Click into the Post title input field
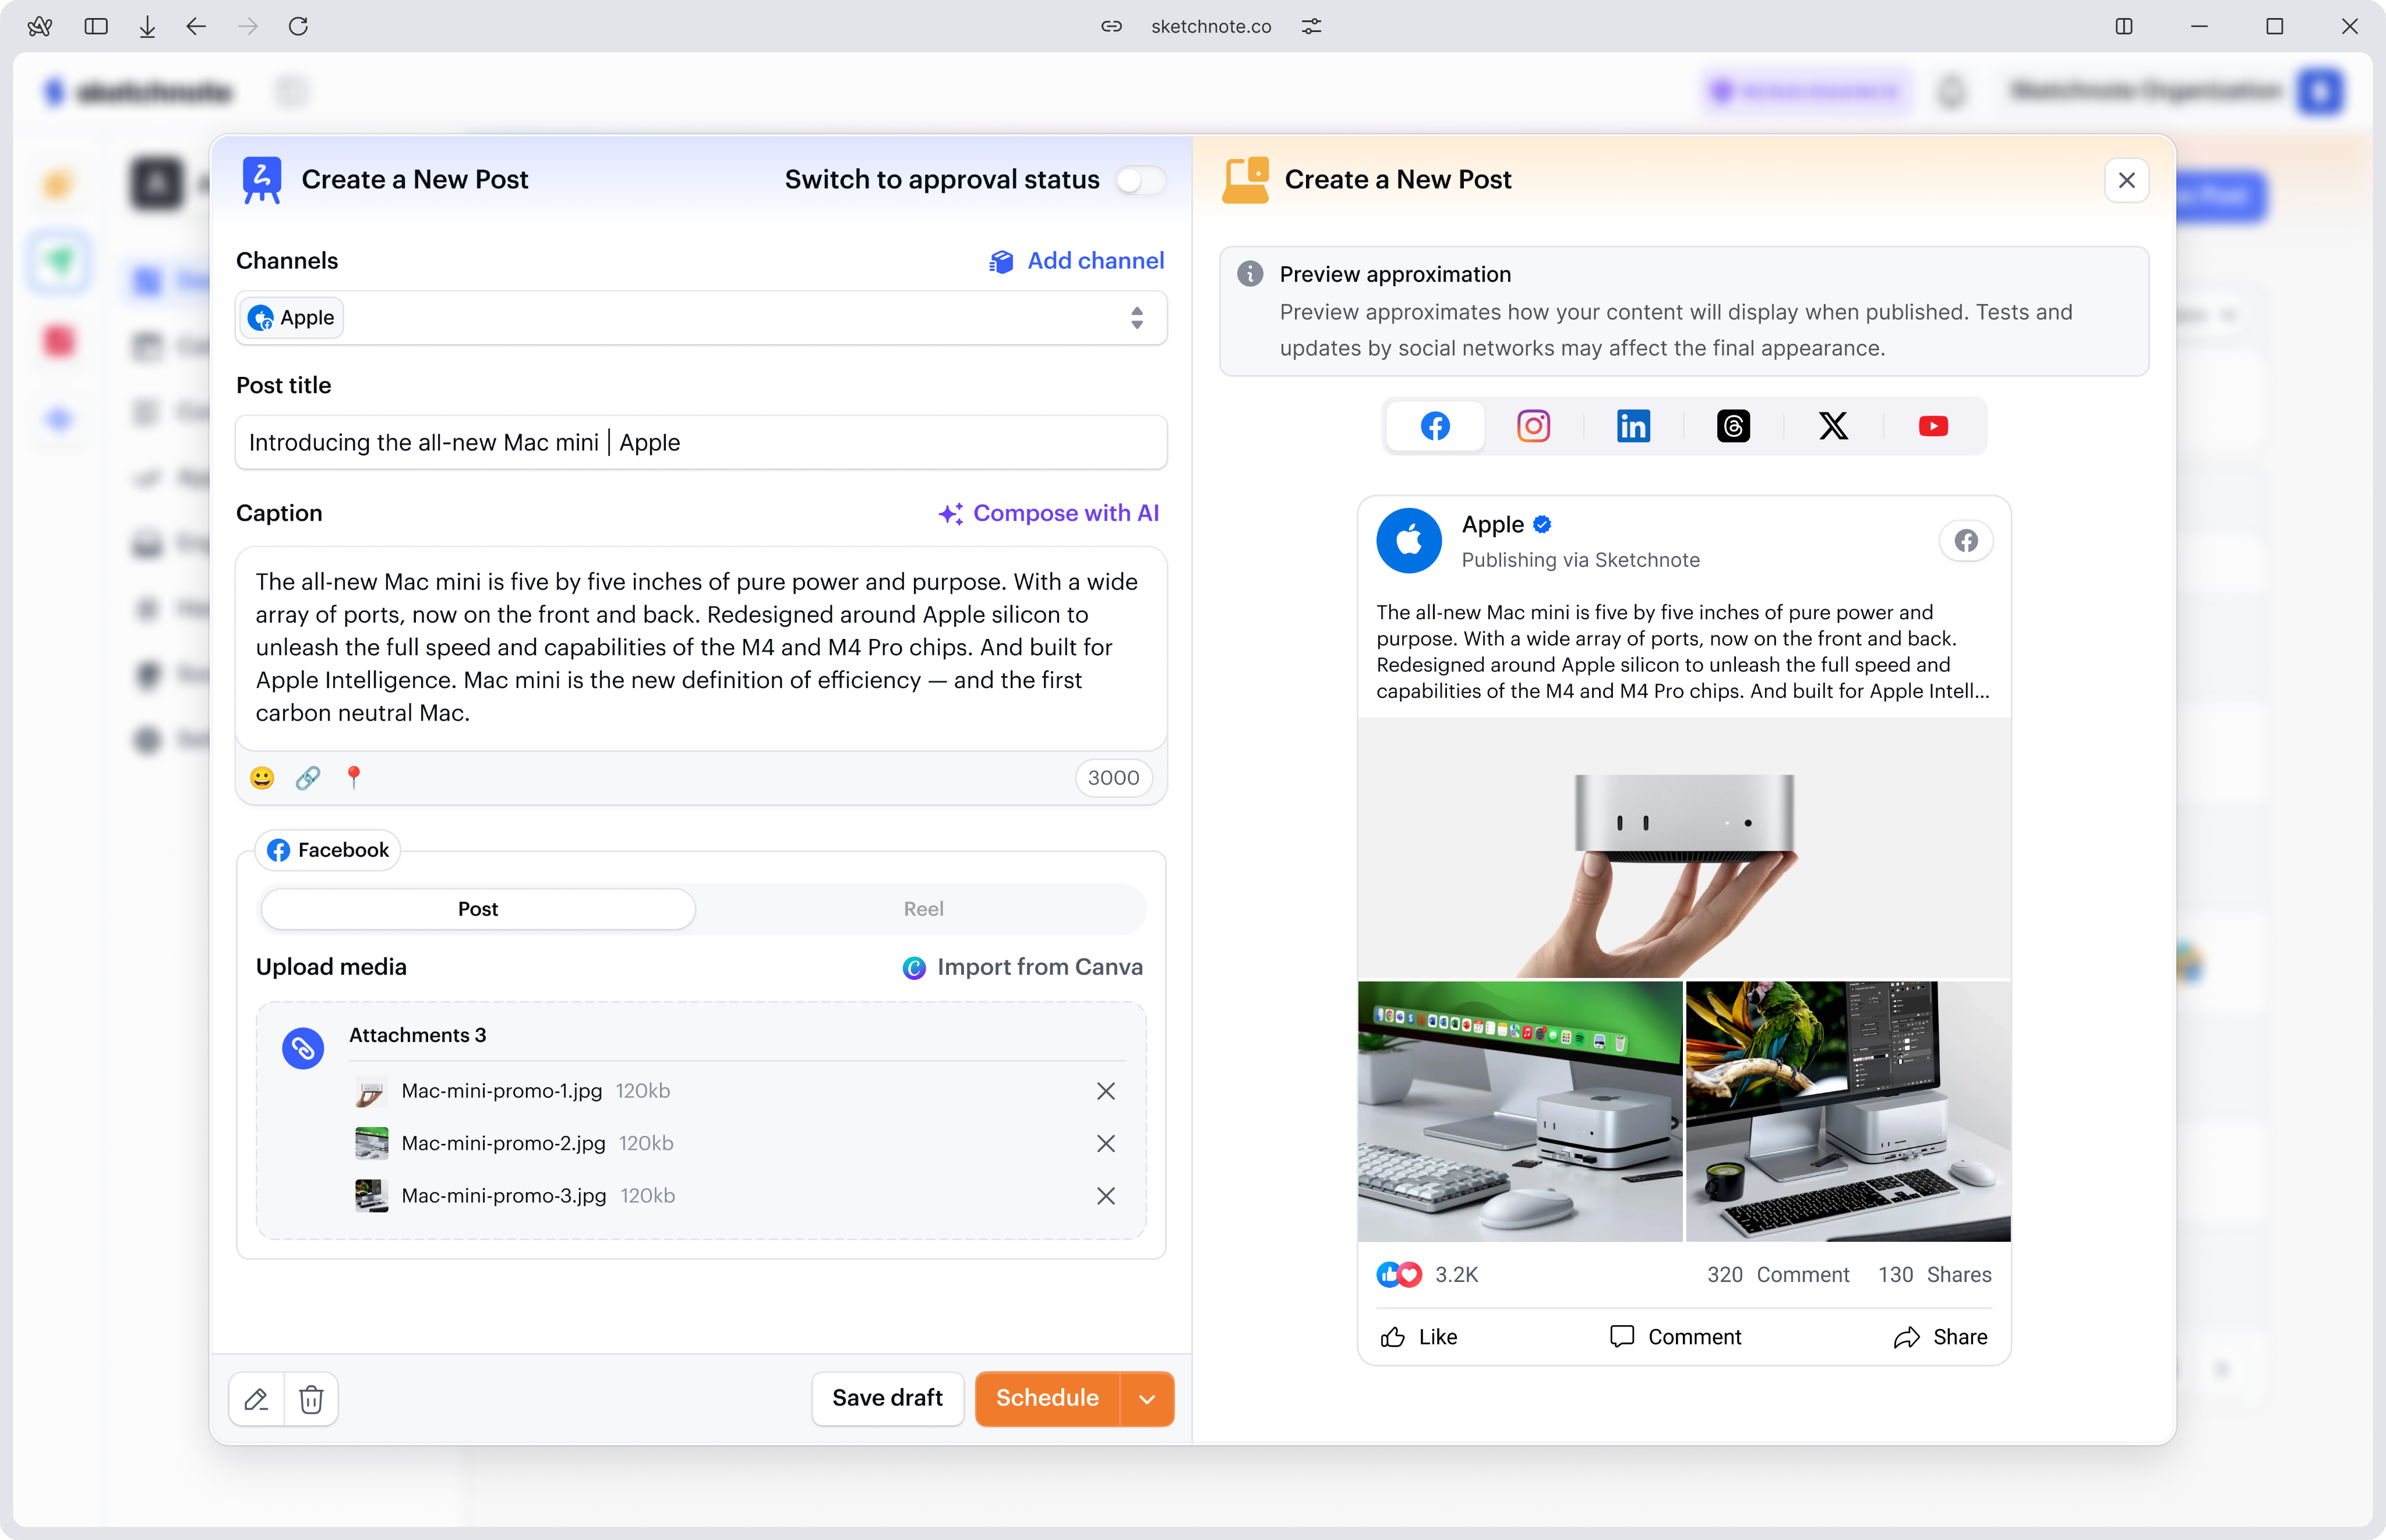 [700, 442]
